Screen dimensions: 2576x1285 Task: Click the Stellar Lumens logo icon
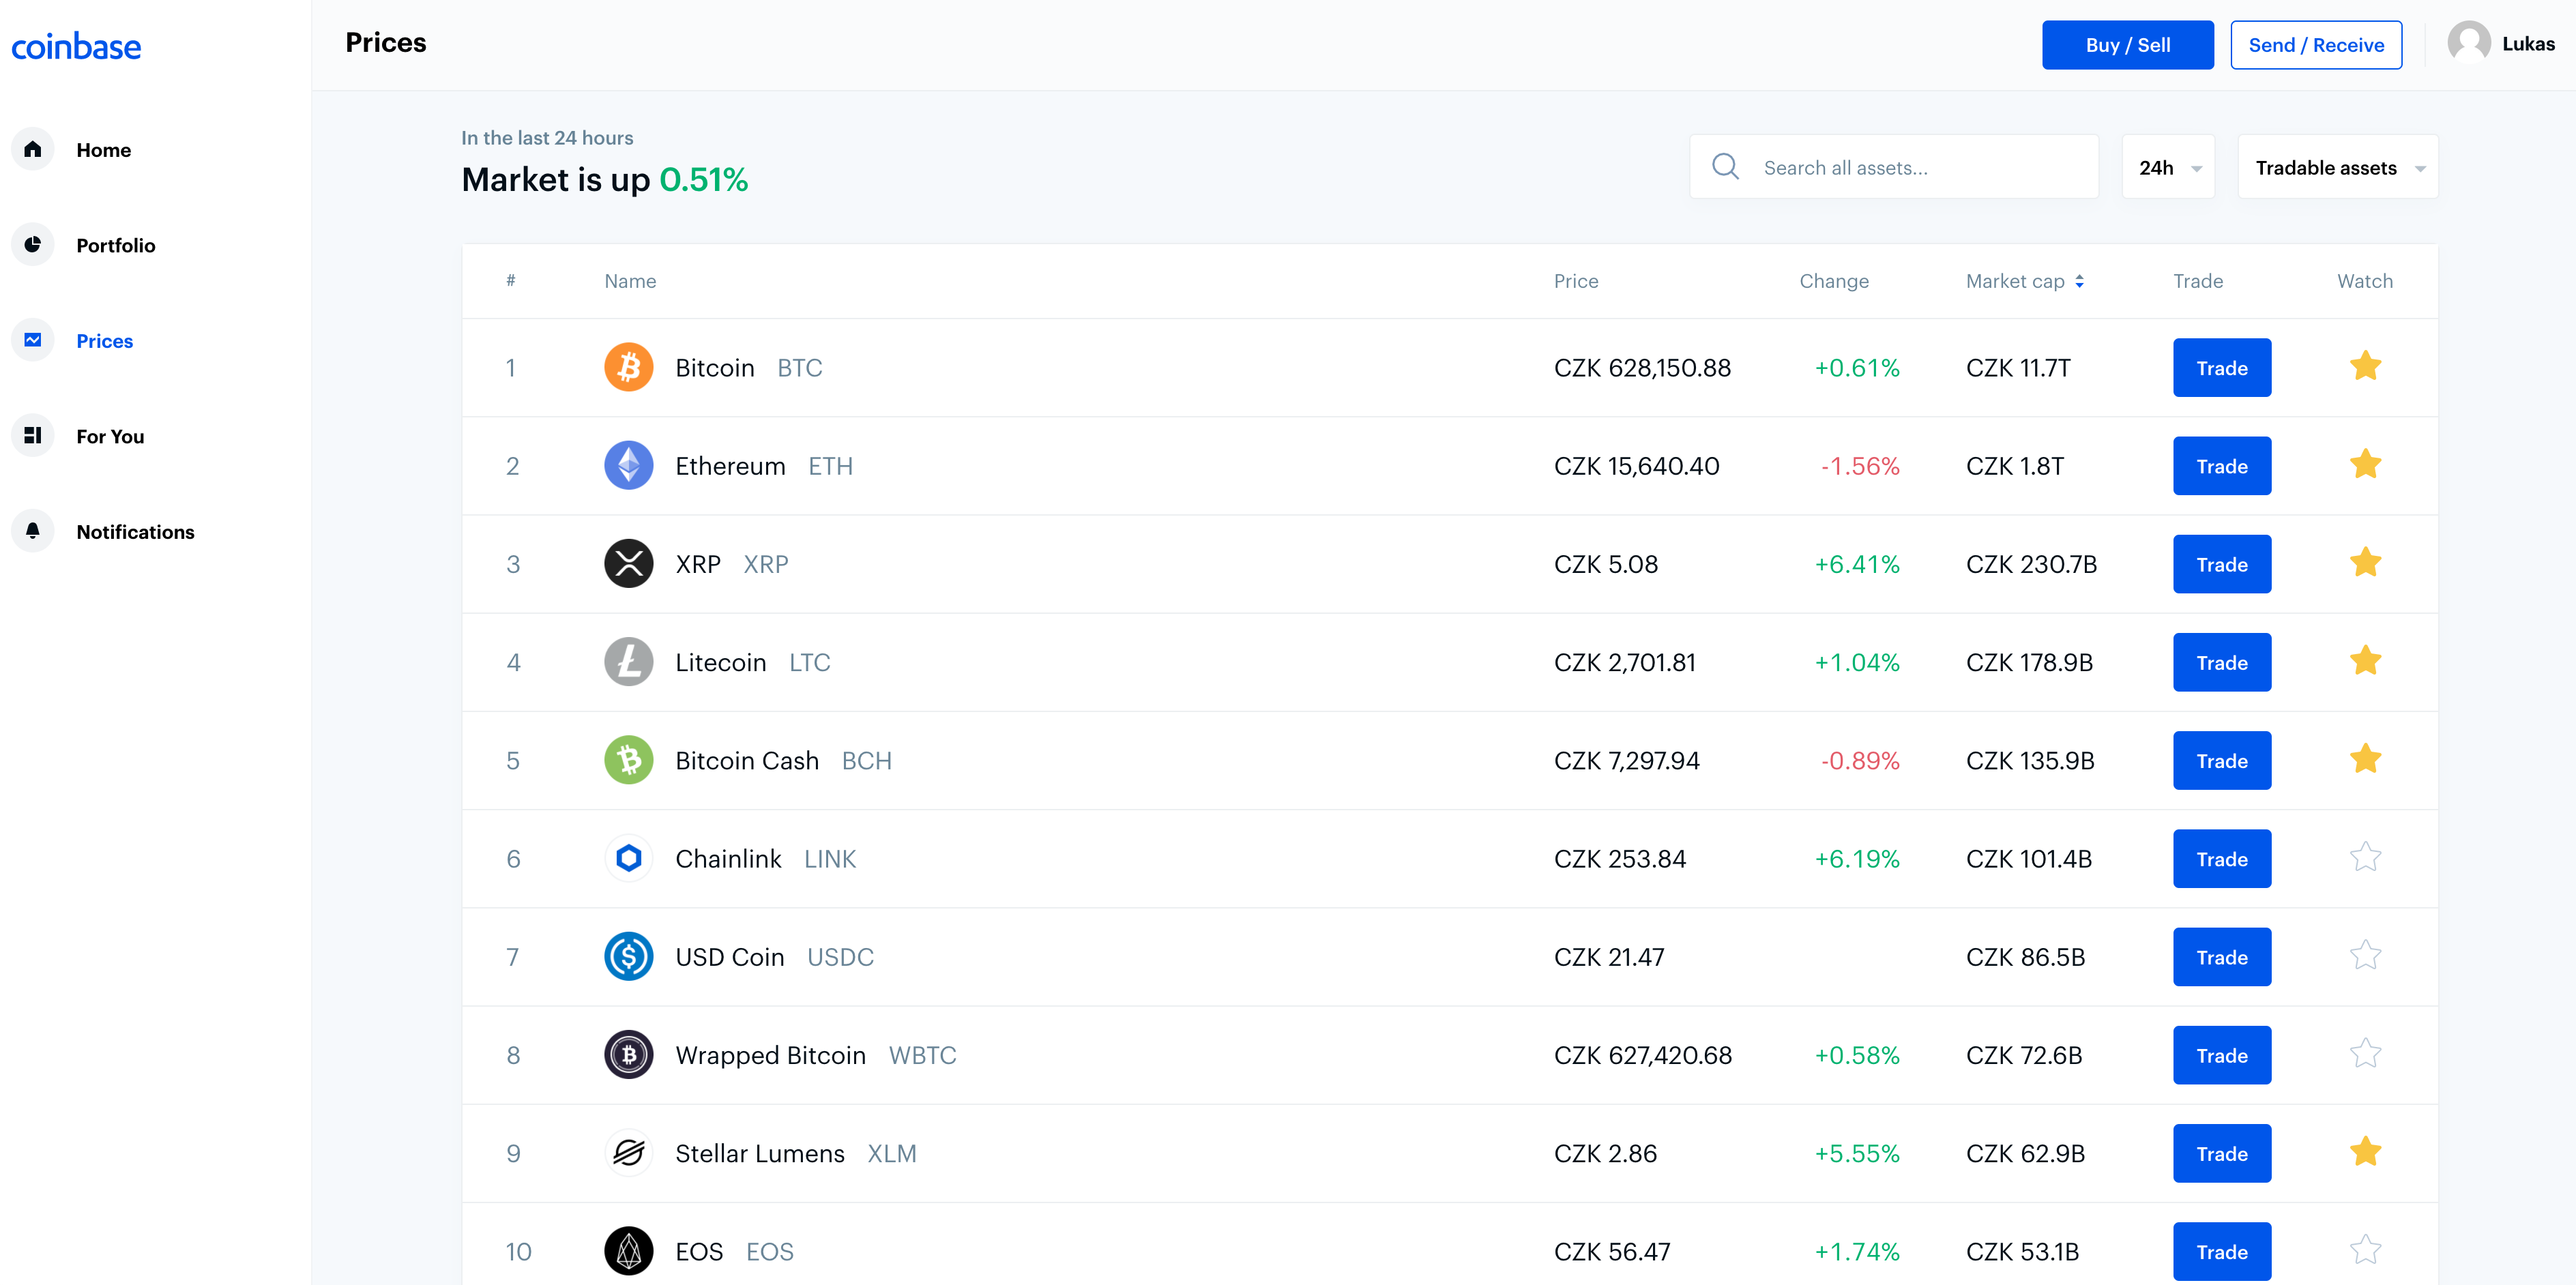pos(628,1153)
